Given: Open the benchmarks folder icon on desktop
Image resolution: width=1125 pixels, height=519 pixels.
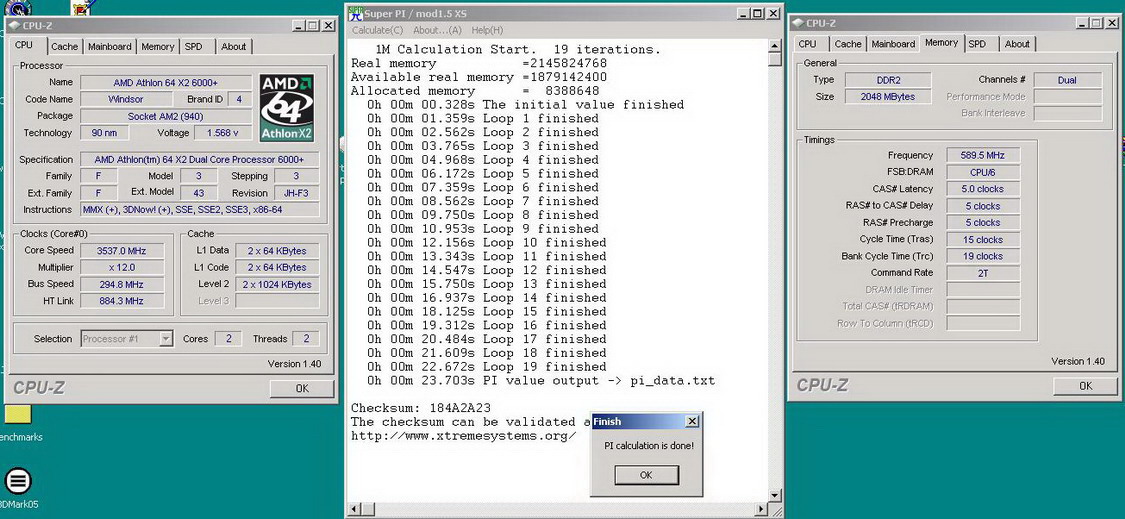Looking at the screenshot, I should (18, 414).
